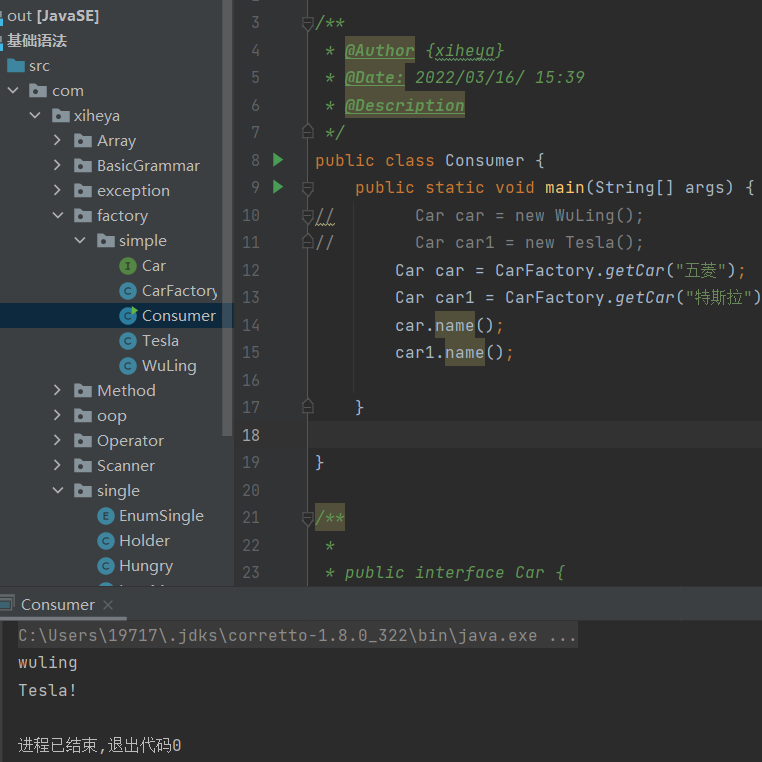The image size is (762, 762).
Task: Collapse the xiheya package
Action: [x=35, y=115]
